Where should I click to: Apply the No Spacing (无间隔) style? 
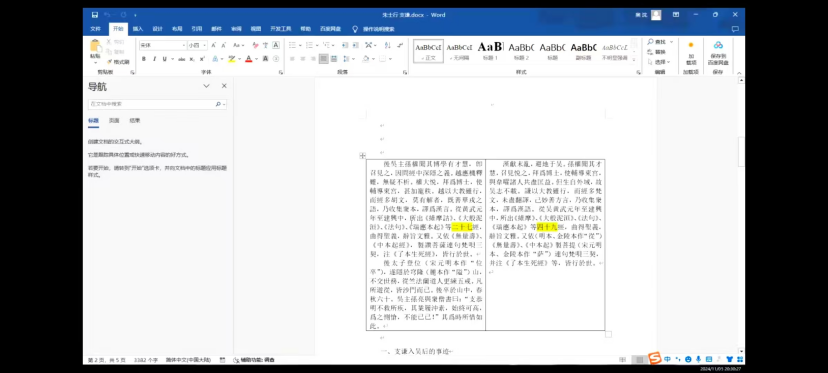coord(458,51)
